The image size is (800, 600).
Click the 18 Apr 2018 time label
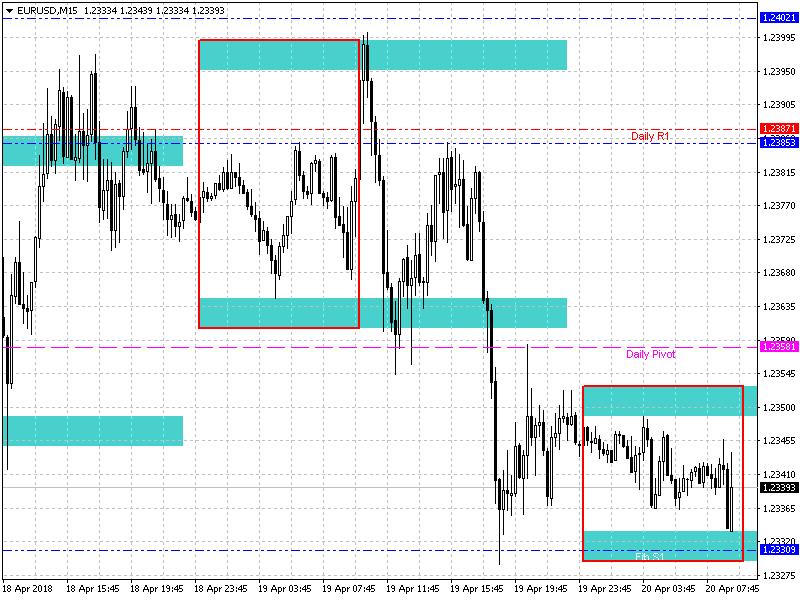click(x=29, y=588)
